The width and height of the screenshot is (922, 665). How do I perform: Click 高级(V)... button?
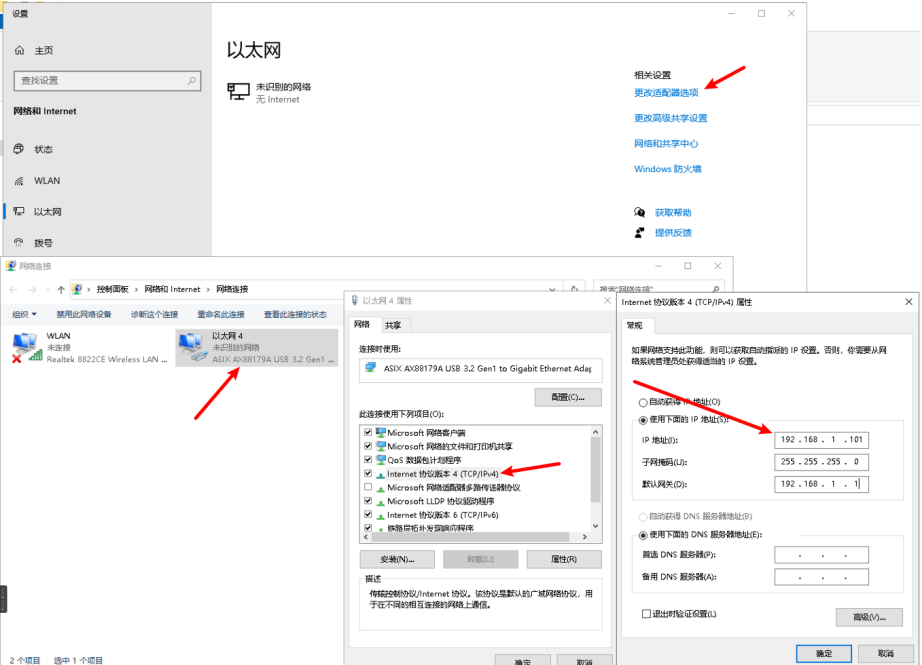(869, 617)
